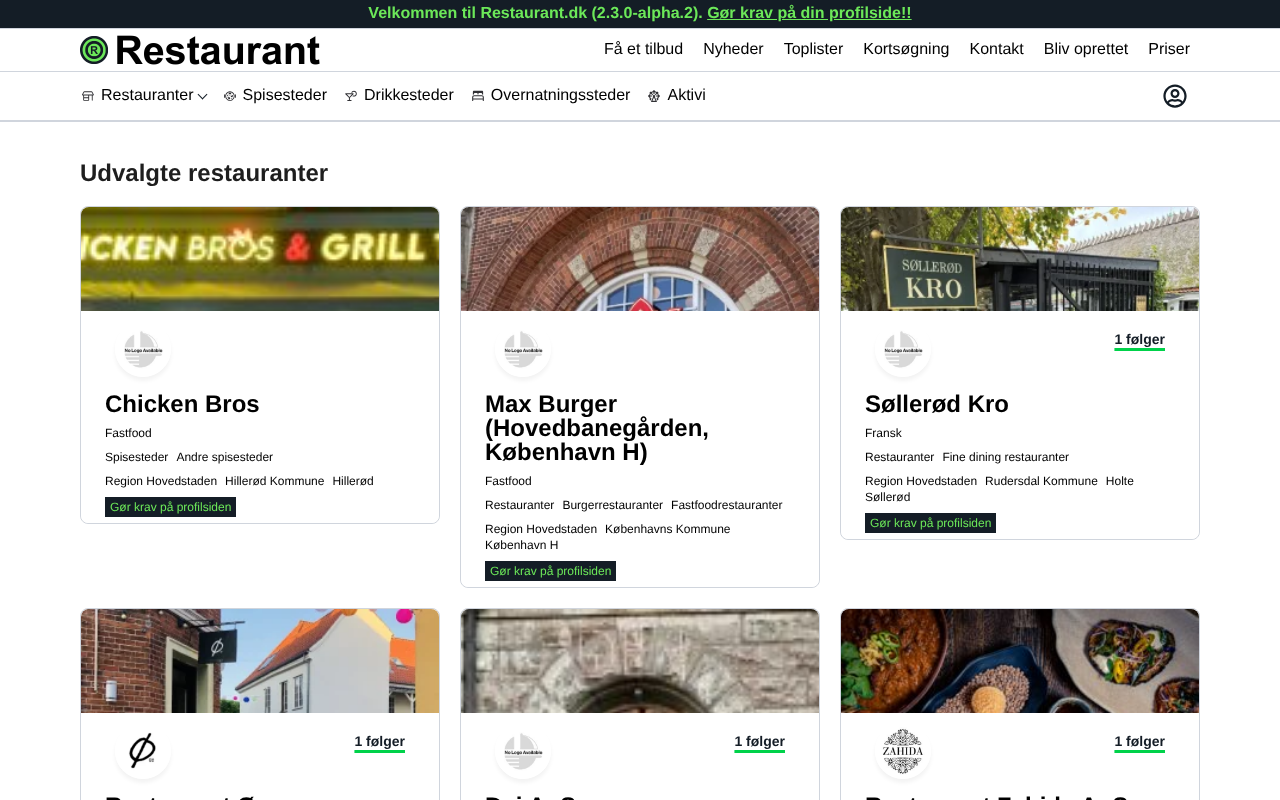This screenshot has height=800, width=1280.
Task: Select Overnatningssteder category
Action: coord(560,95)
